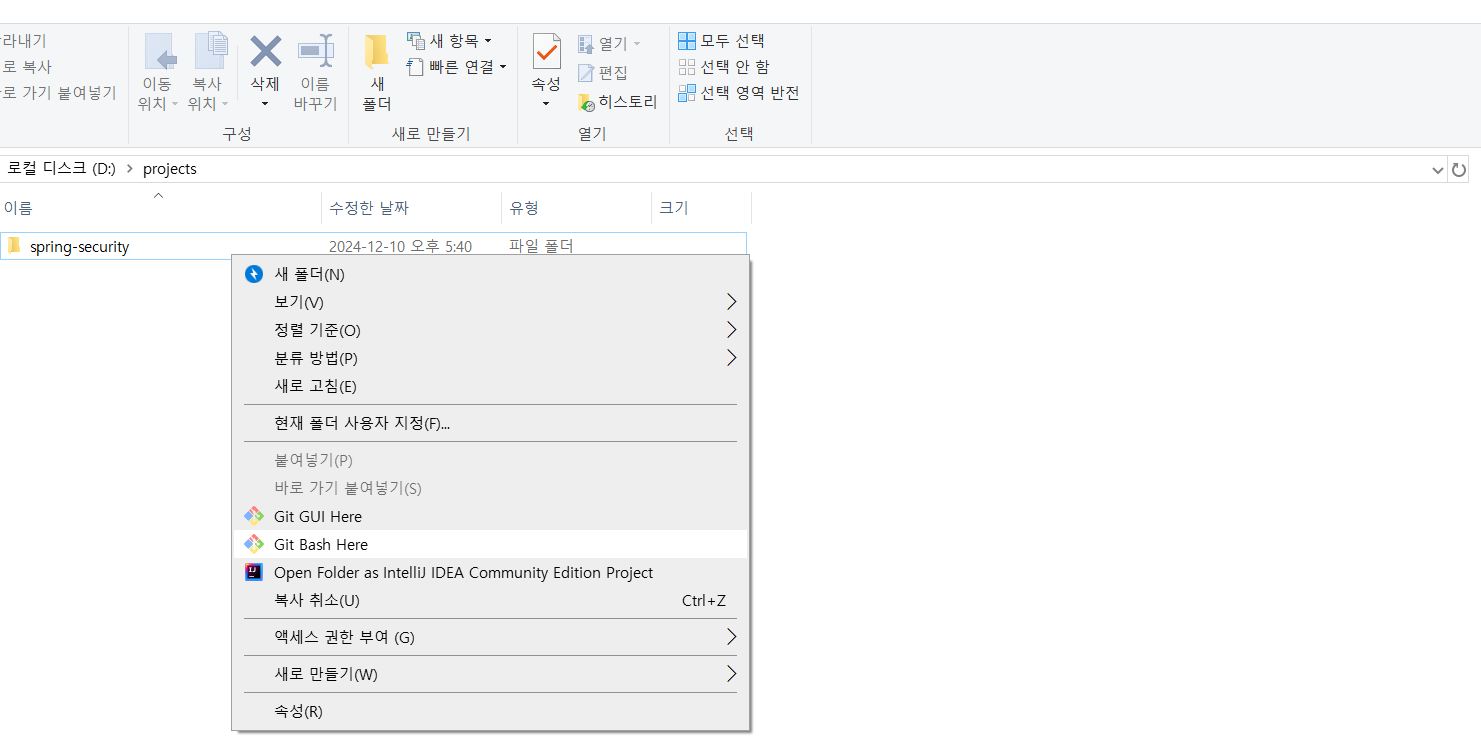Choose Open Folder as IntelliJ IDEA Project

[x=490, y=572]
